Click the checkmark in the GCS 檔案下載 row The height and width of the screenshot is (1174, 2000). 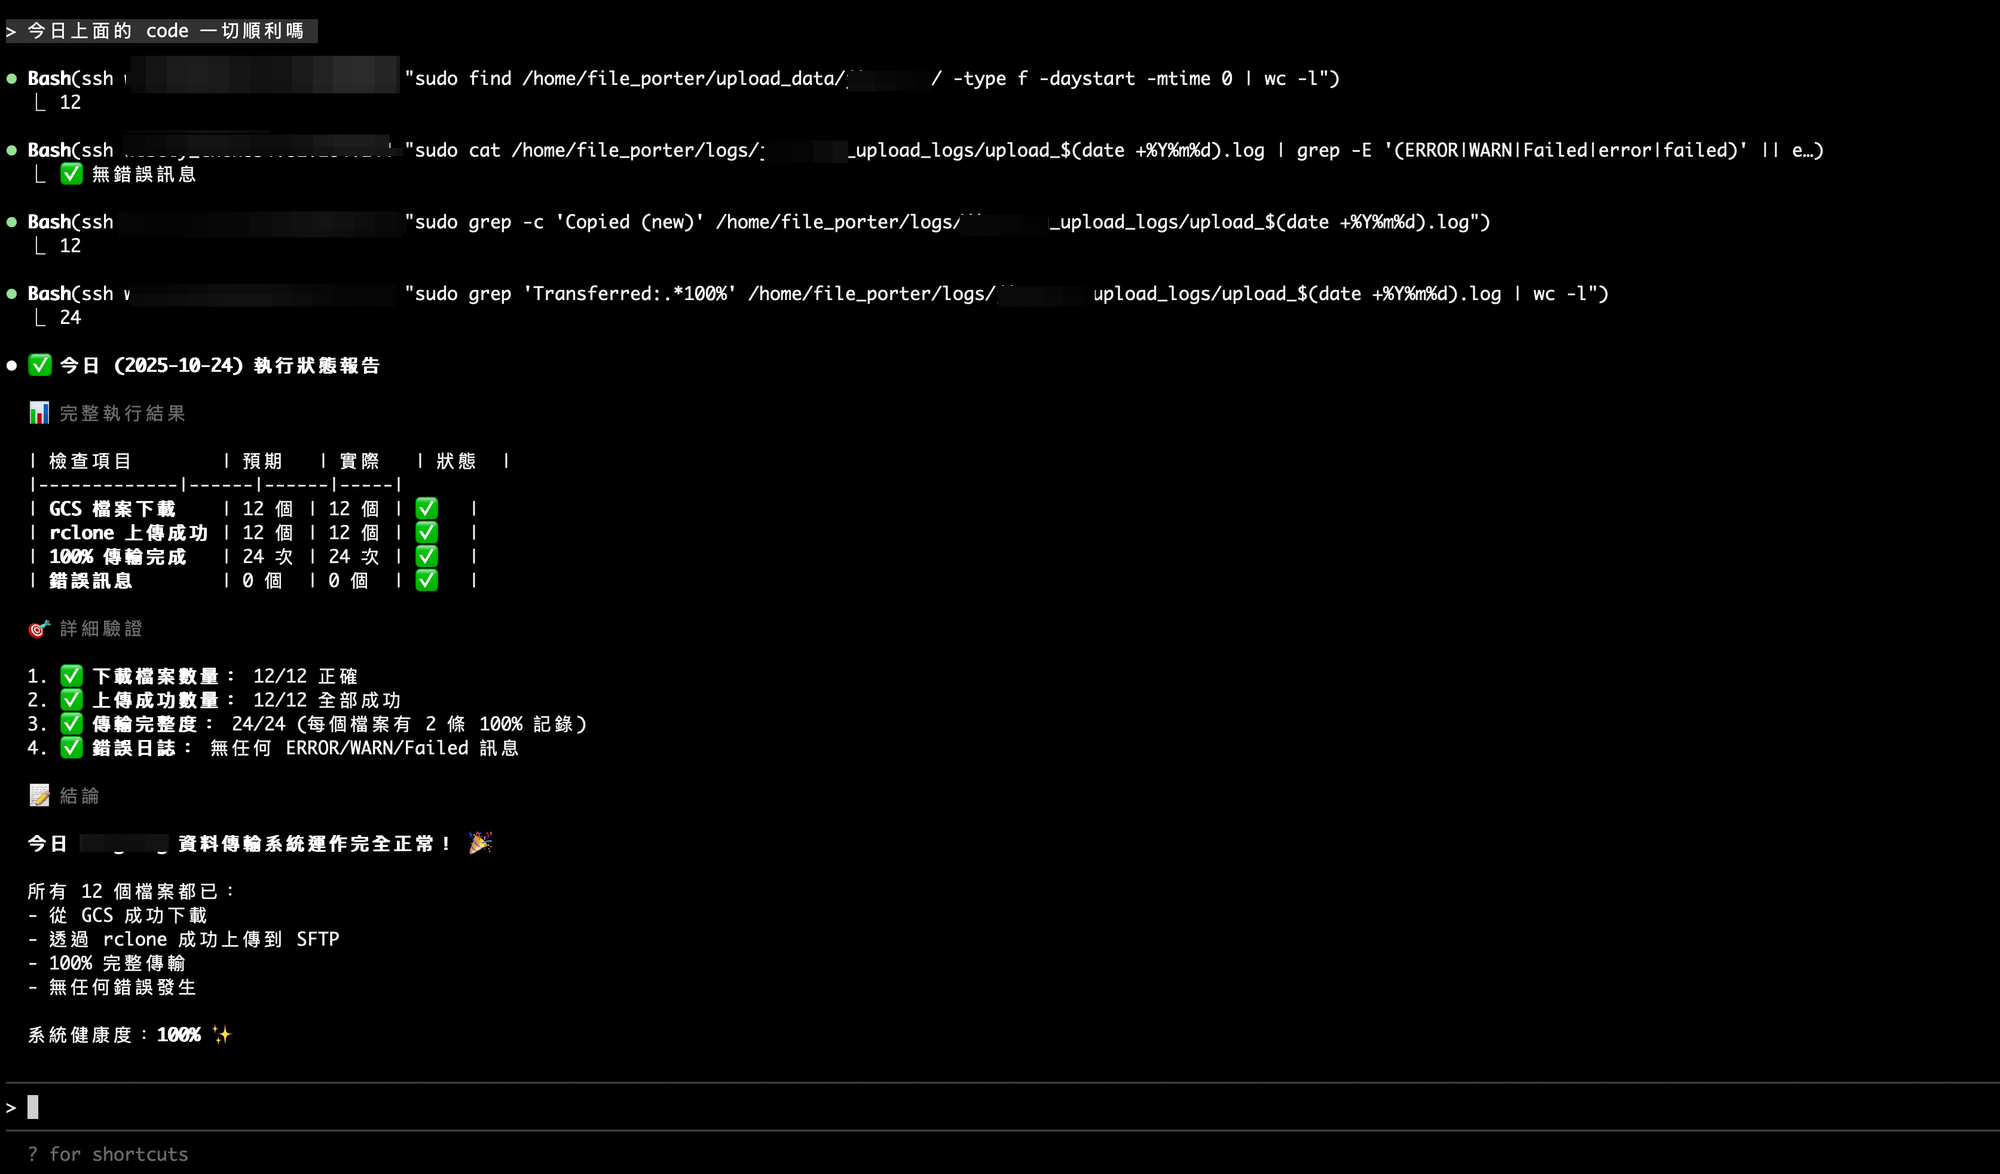(x=427, y=509)
